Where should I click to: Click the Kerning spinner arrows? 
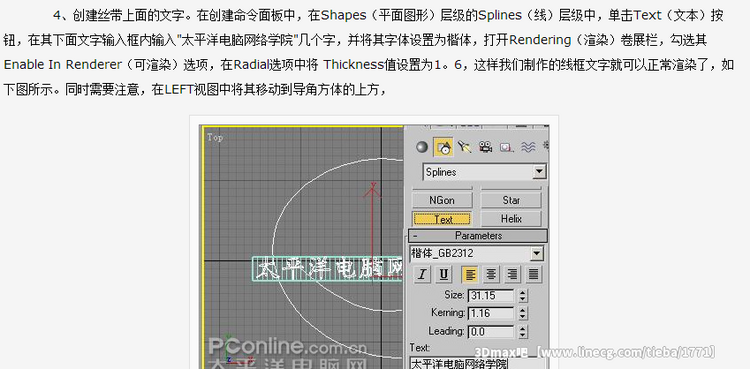522,313
